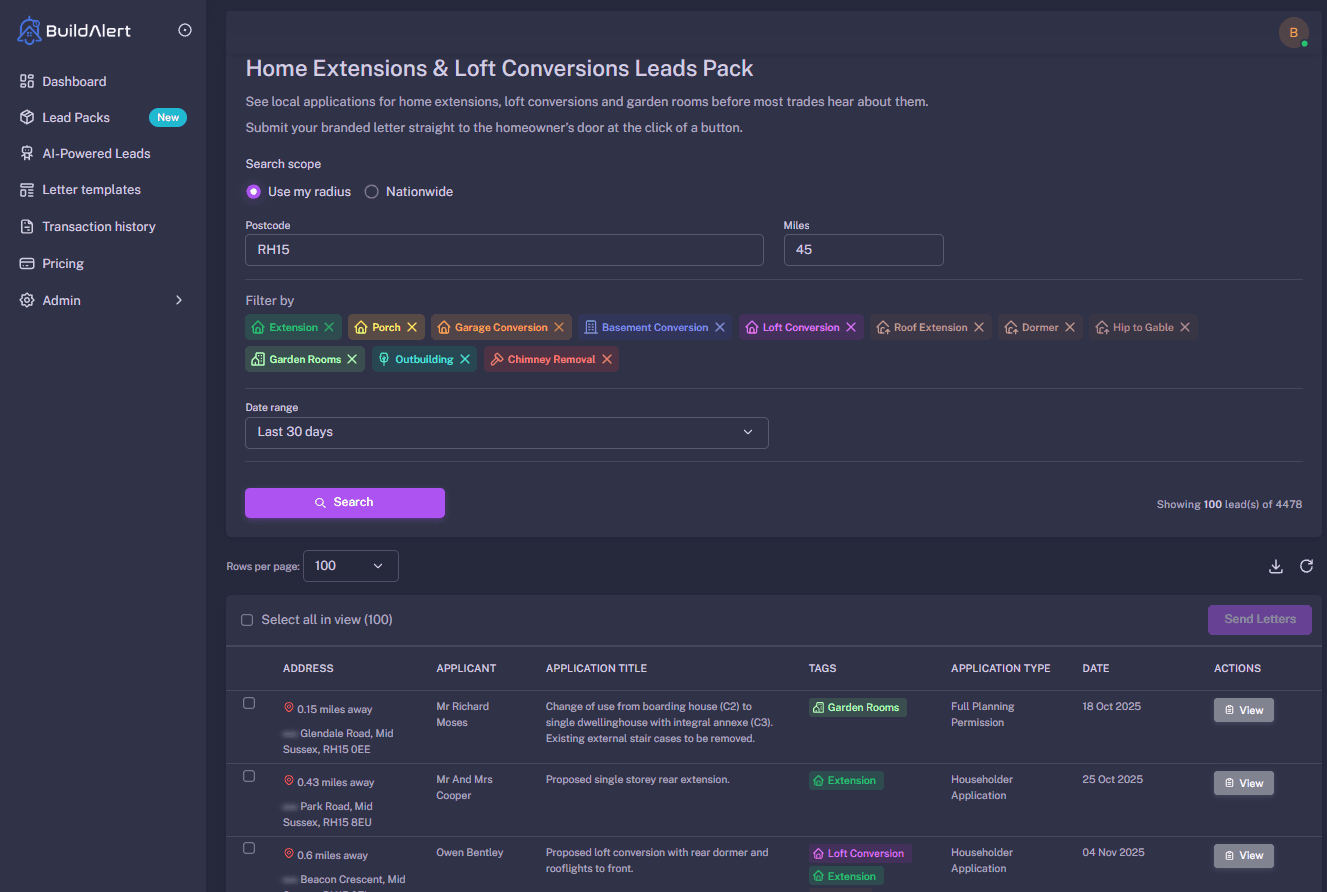The image size is (1327, 892).
Task: Open Letter templates via its sidebar icon
Action: coord(25,189)
